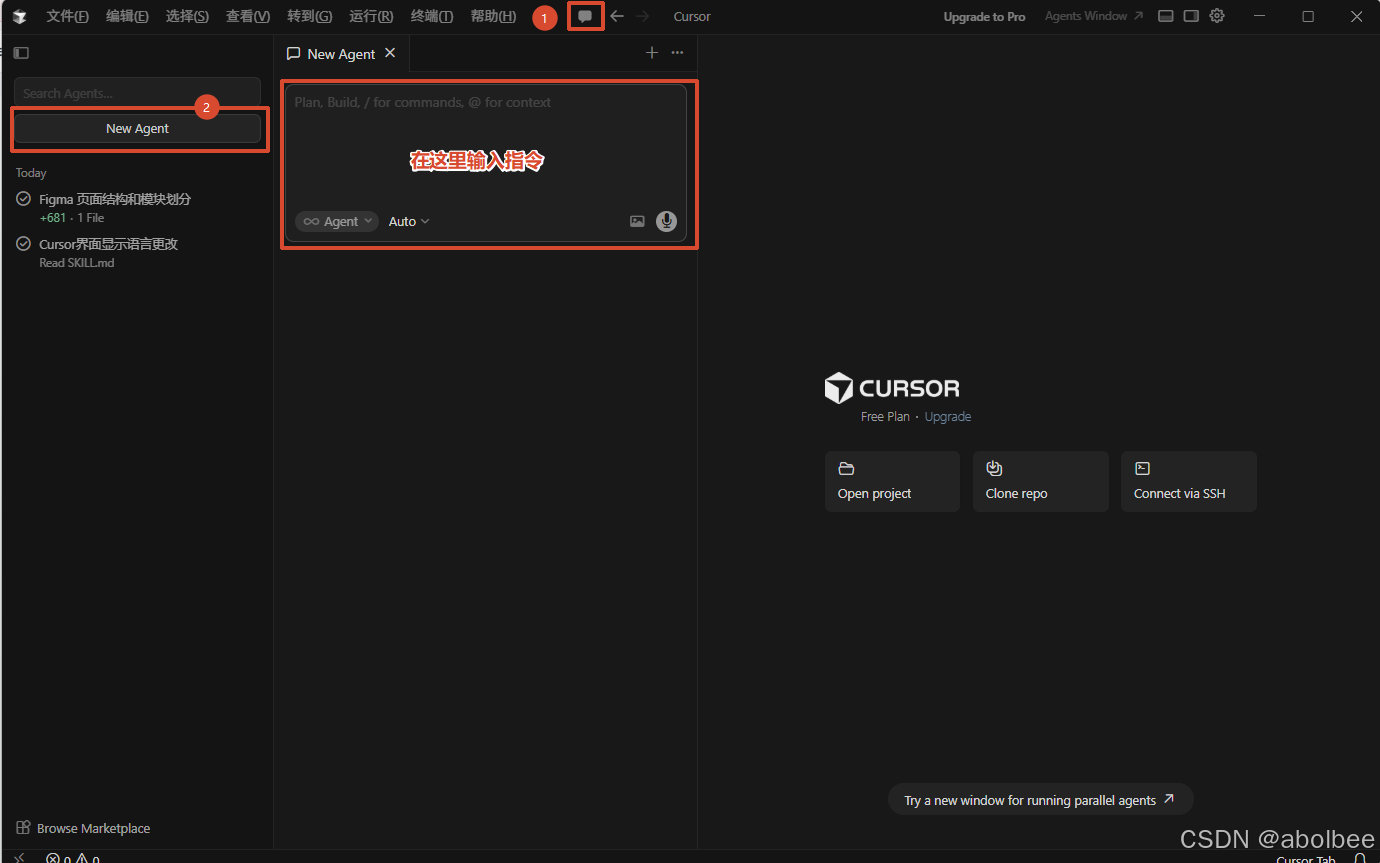The width and height of the screenshot is (1380, 863).
Task: Attach an image using the picture icon
Action: pyautogui.click(x=637, y=221)
